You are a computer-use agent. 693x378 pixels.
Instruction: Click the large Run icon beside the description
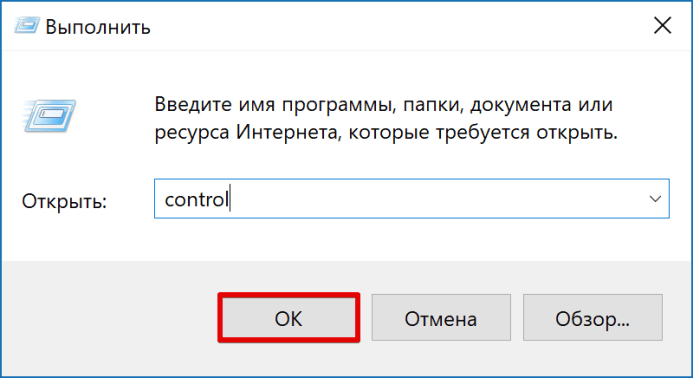pos(49,116)
